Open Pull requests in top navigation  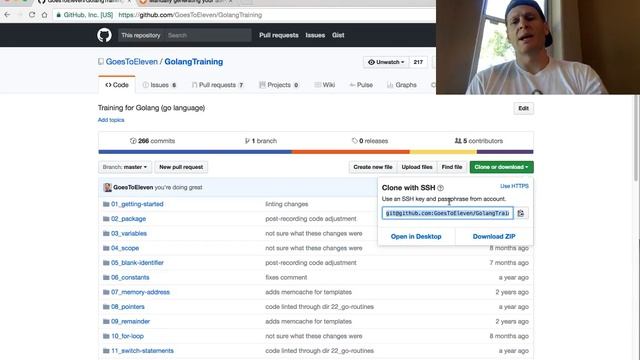[278, 35]
